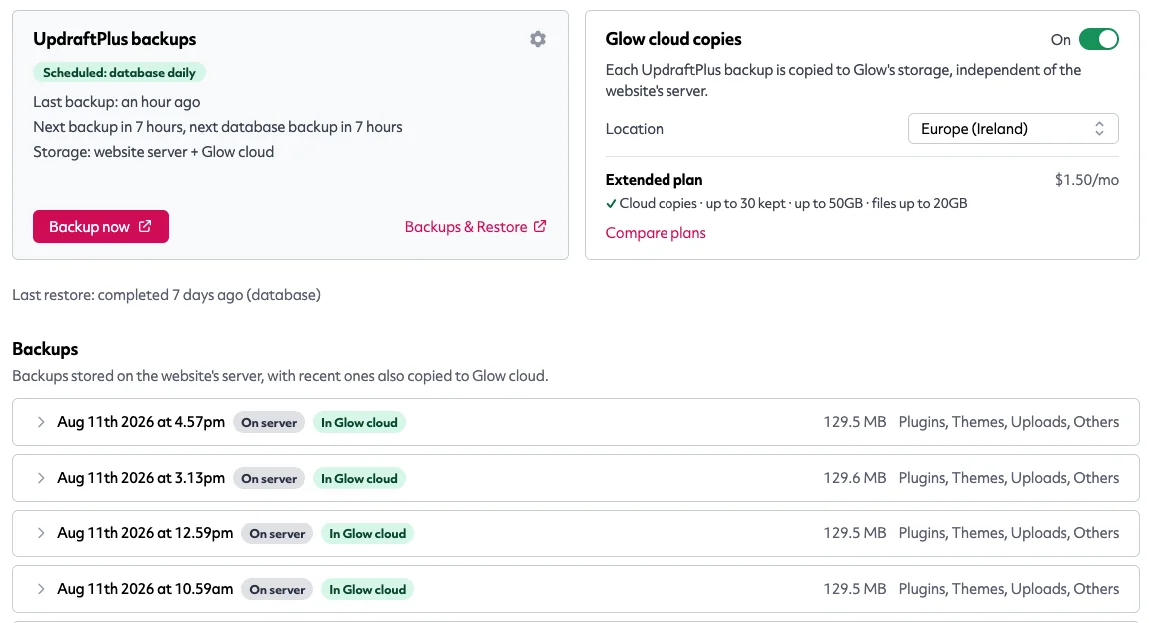The width and height of the screenshot is (1149, 623).
Task: Click 'On server' badge on 4.57pm backup
Action: pyautogui.click(x=269, y=422)
